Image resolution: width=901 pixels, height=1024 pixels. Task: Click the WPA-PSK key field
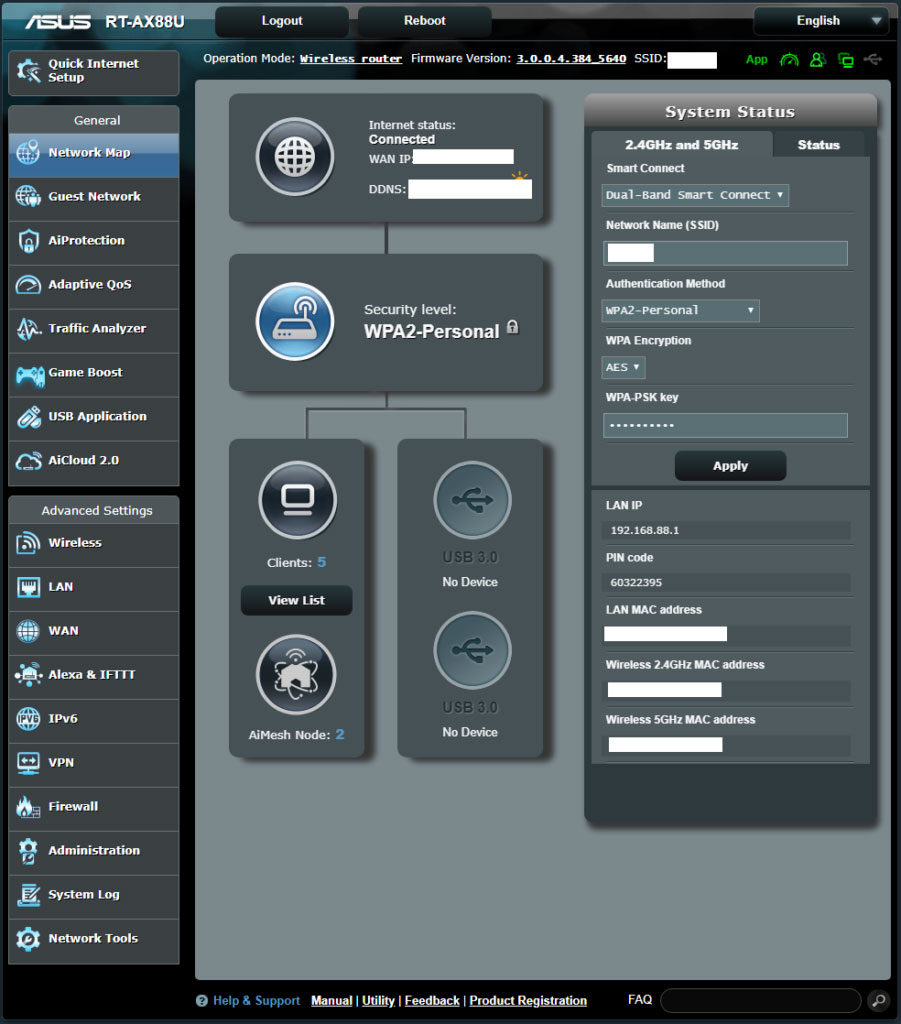[x=725, y=425]
